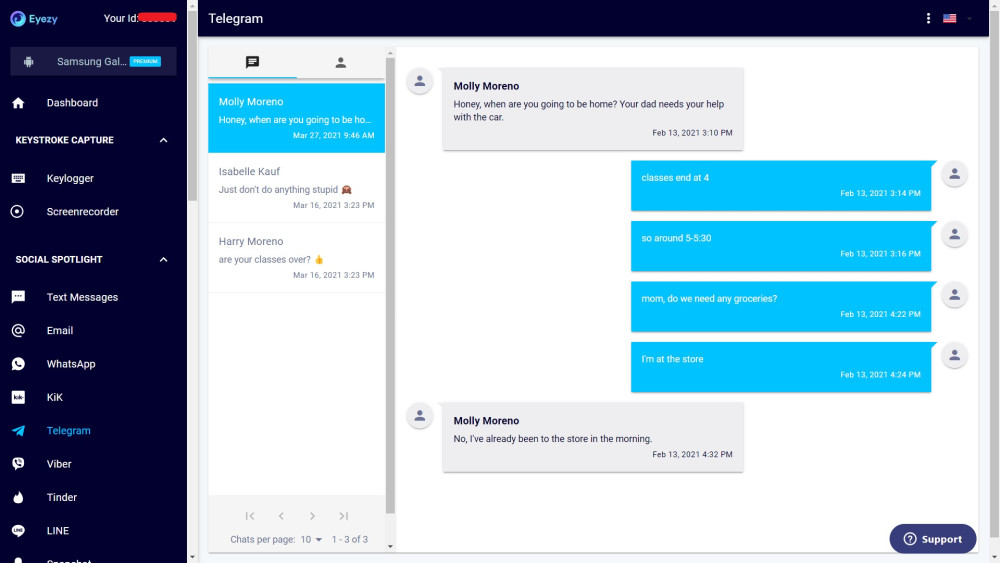Click avatar beside 'I'm at the store'
Screen dimensions: 1000x563
954,355
